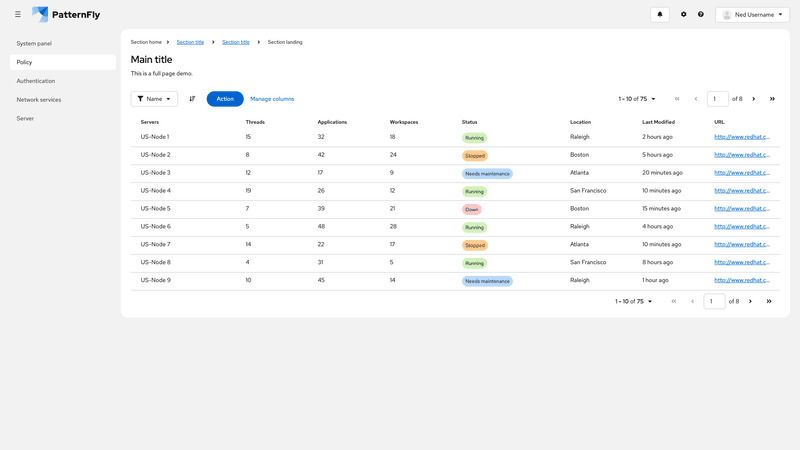Select Network services in the sidebar
800x450 pixels.
[39, 100]
